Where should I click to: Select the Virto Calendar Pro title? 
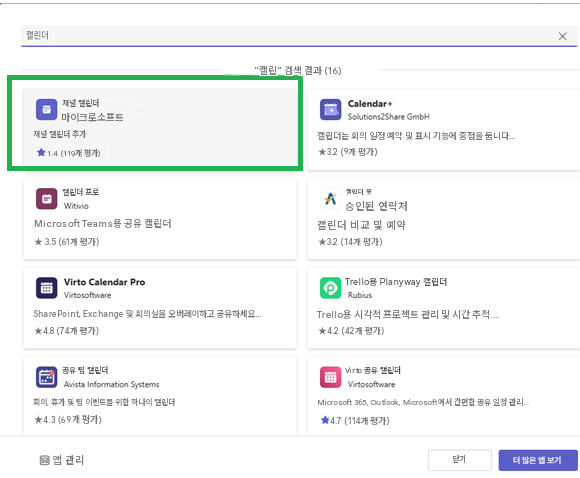tap(104, 282)
